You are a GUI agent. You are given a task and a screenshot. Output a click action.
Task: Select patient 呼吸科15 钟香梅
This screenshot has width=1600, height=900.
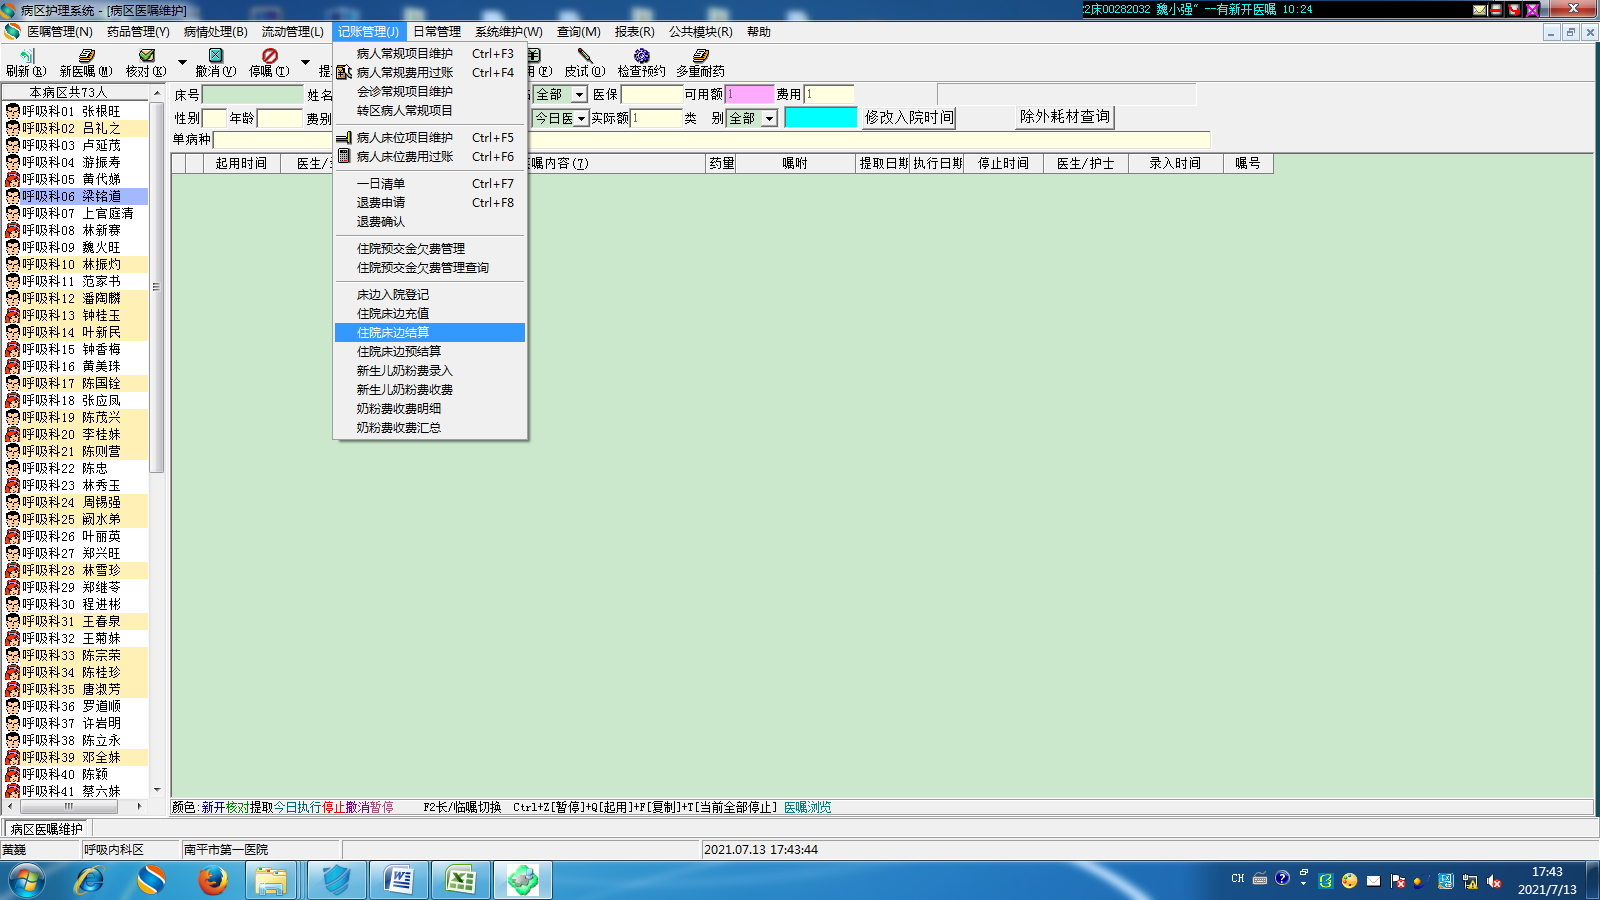76,349
